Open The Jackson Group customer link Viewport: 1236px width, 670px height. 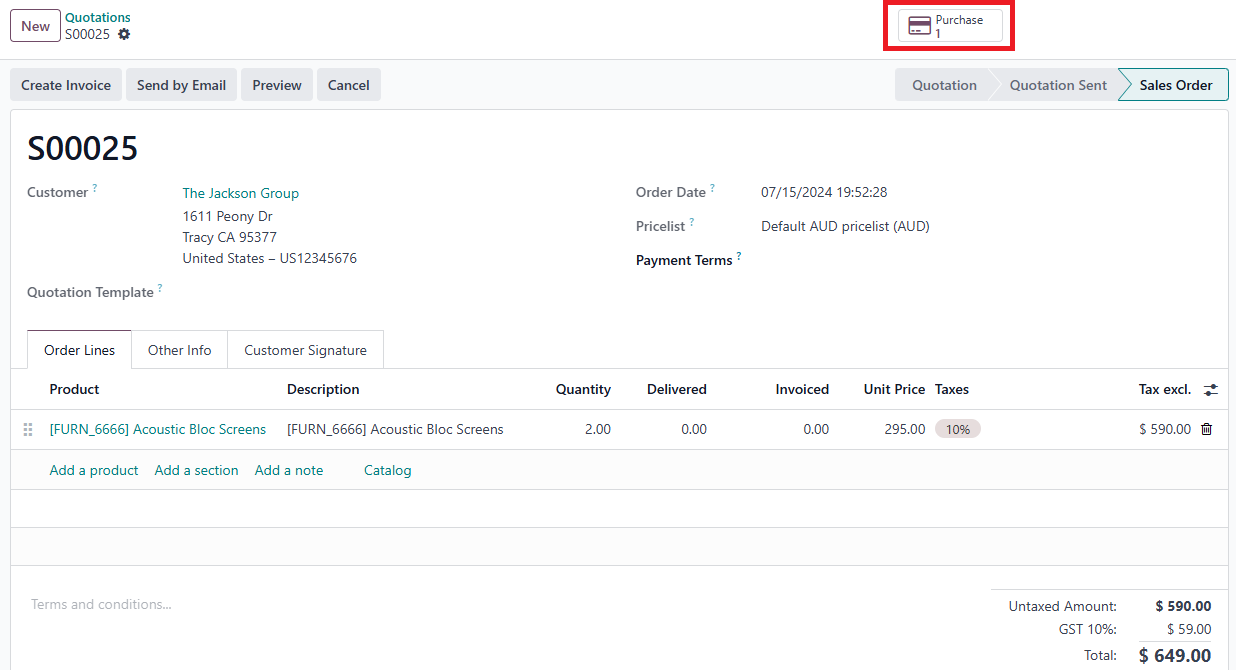click(x=240, y=193)
